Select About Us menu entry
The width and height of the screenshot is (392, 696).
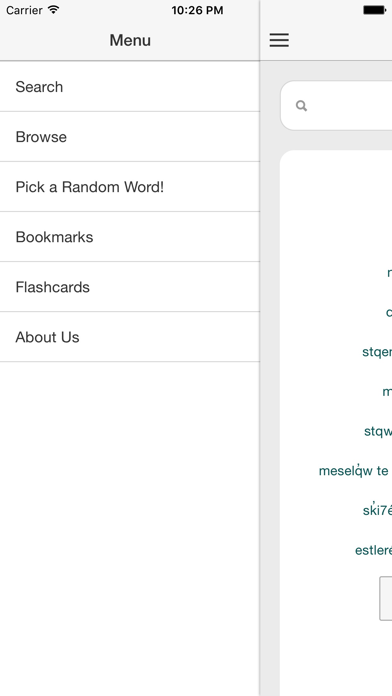pos(130,337)
